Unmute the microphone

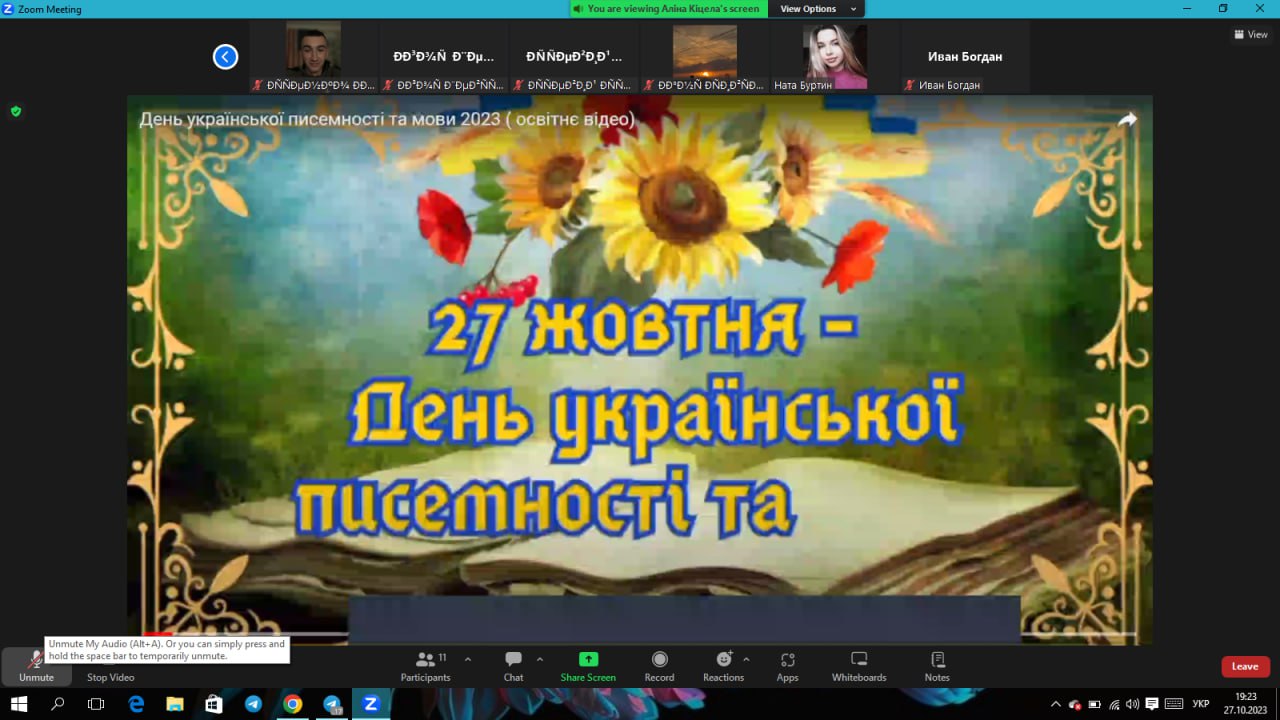point(36,665)
